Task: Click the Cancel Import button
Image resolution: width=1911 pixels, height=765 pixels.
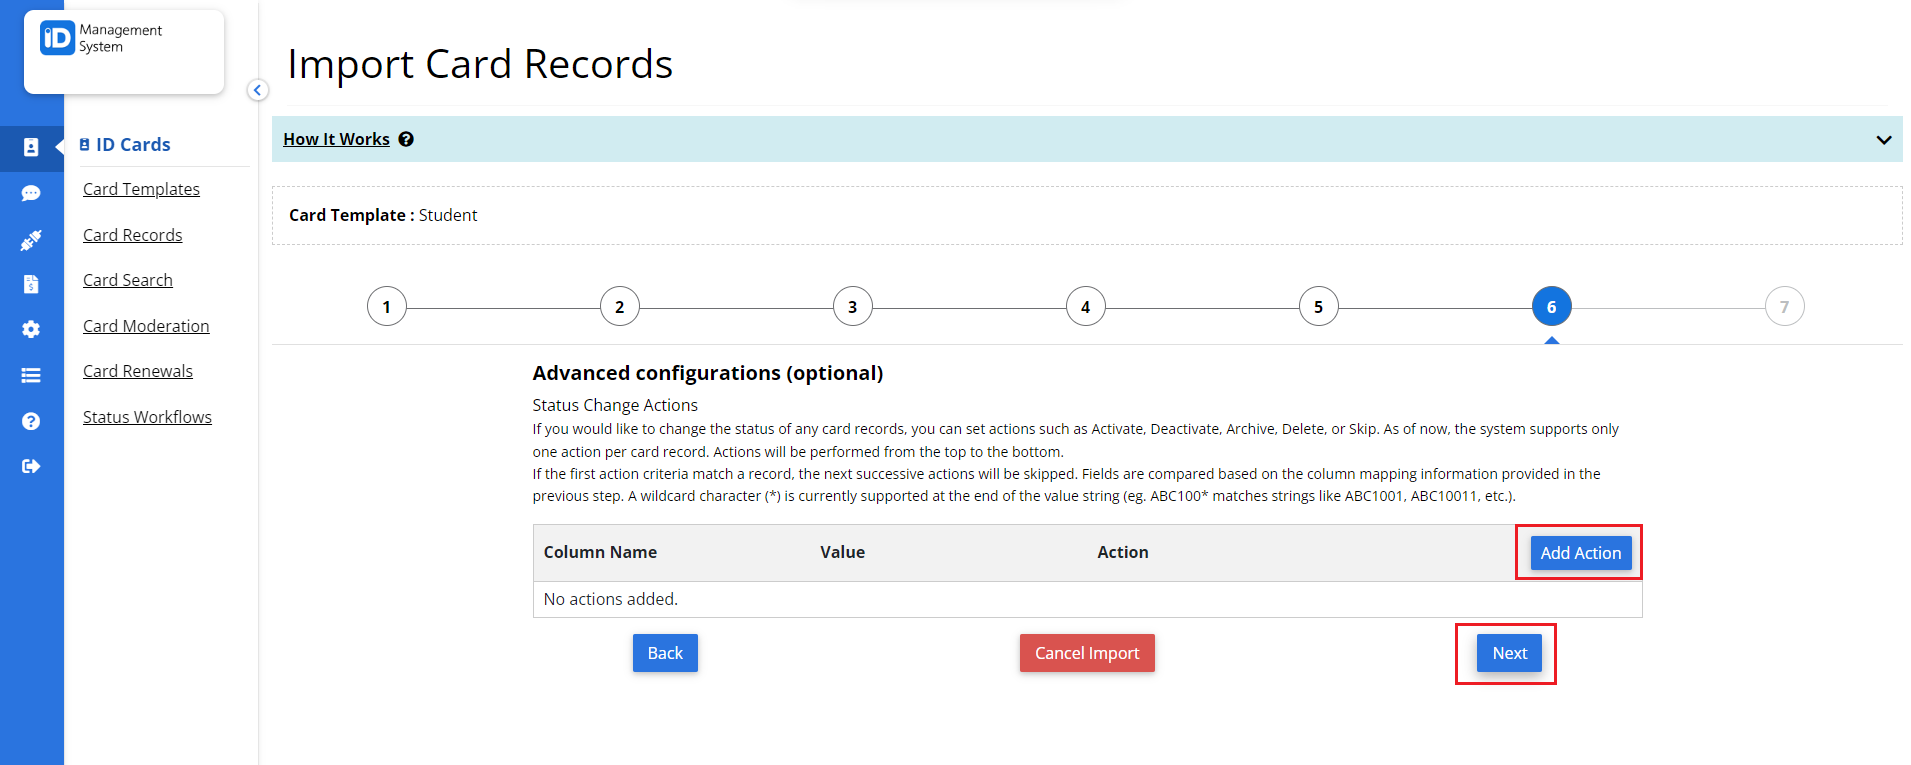Action: point(1087,652)
